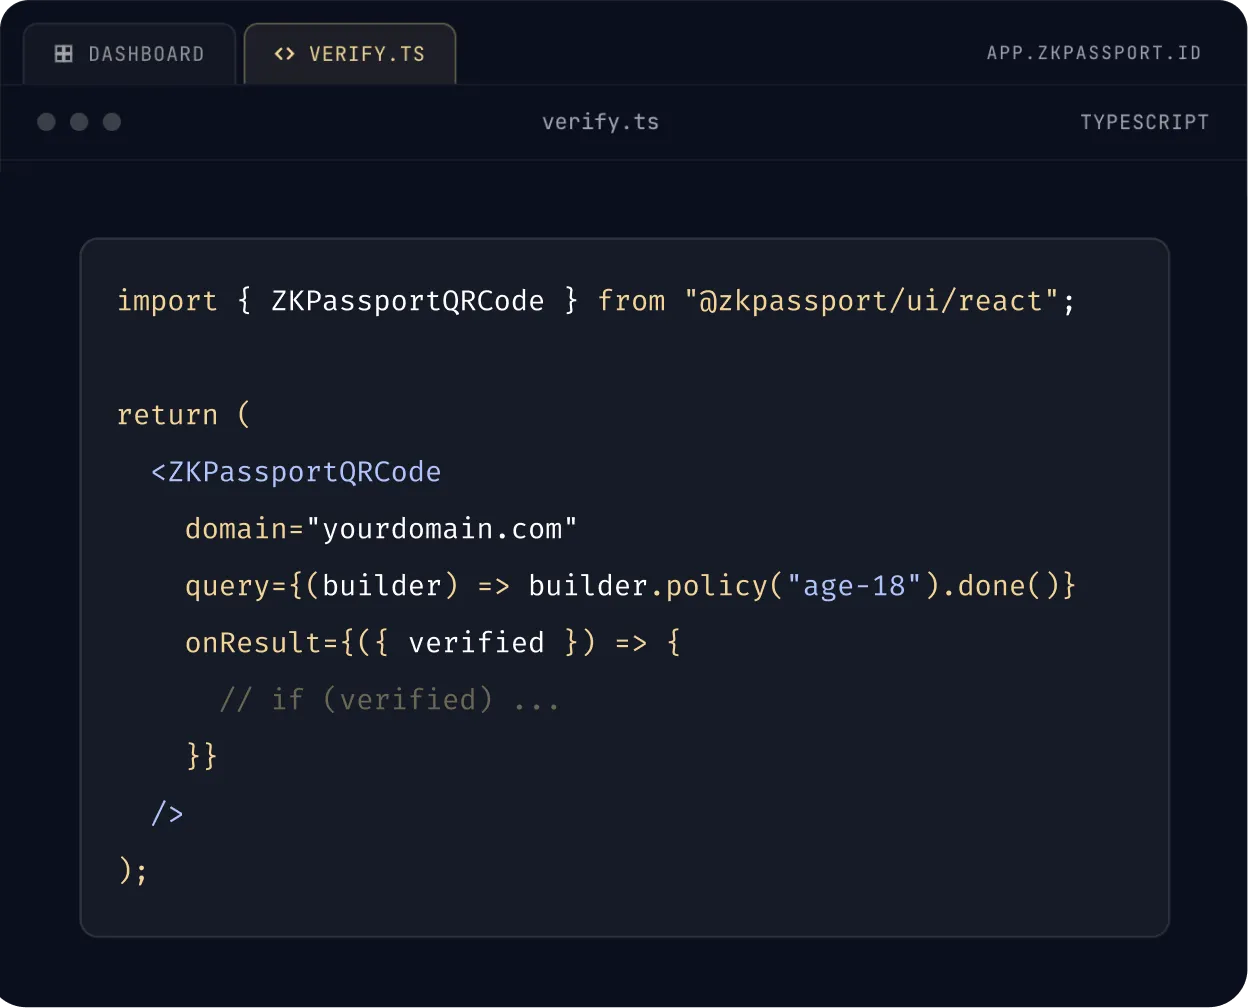Click the centered verify.ts file title
Viewport: 1248px width, 1008px height.
pyautogui.click(x=600, y=122)
